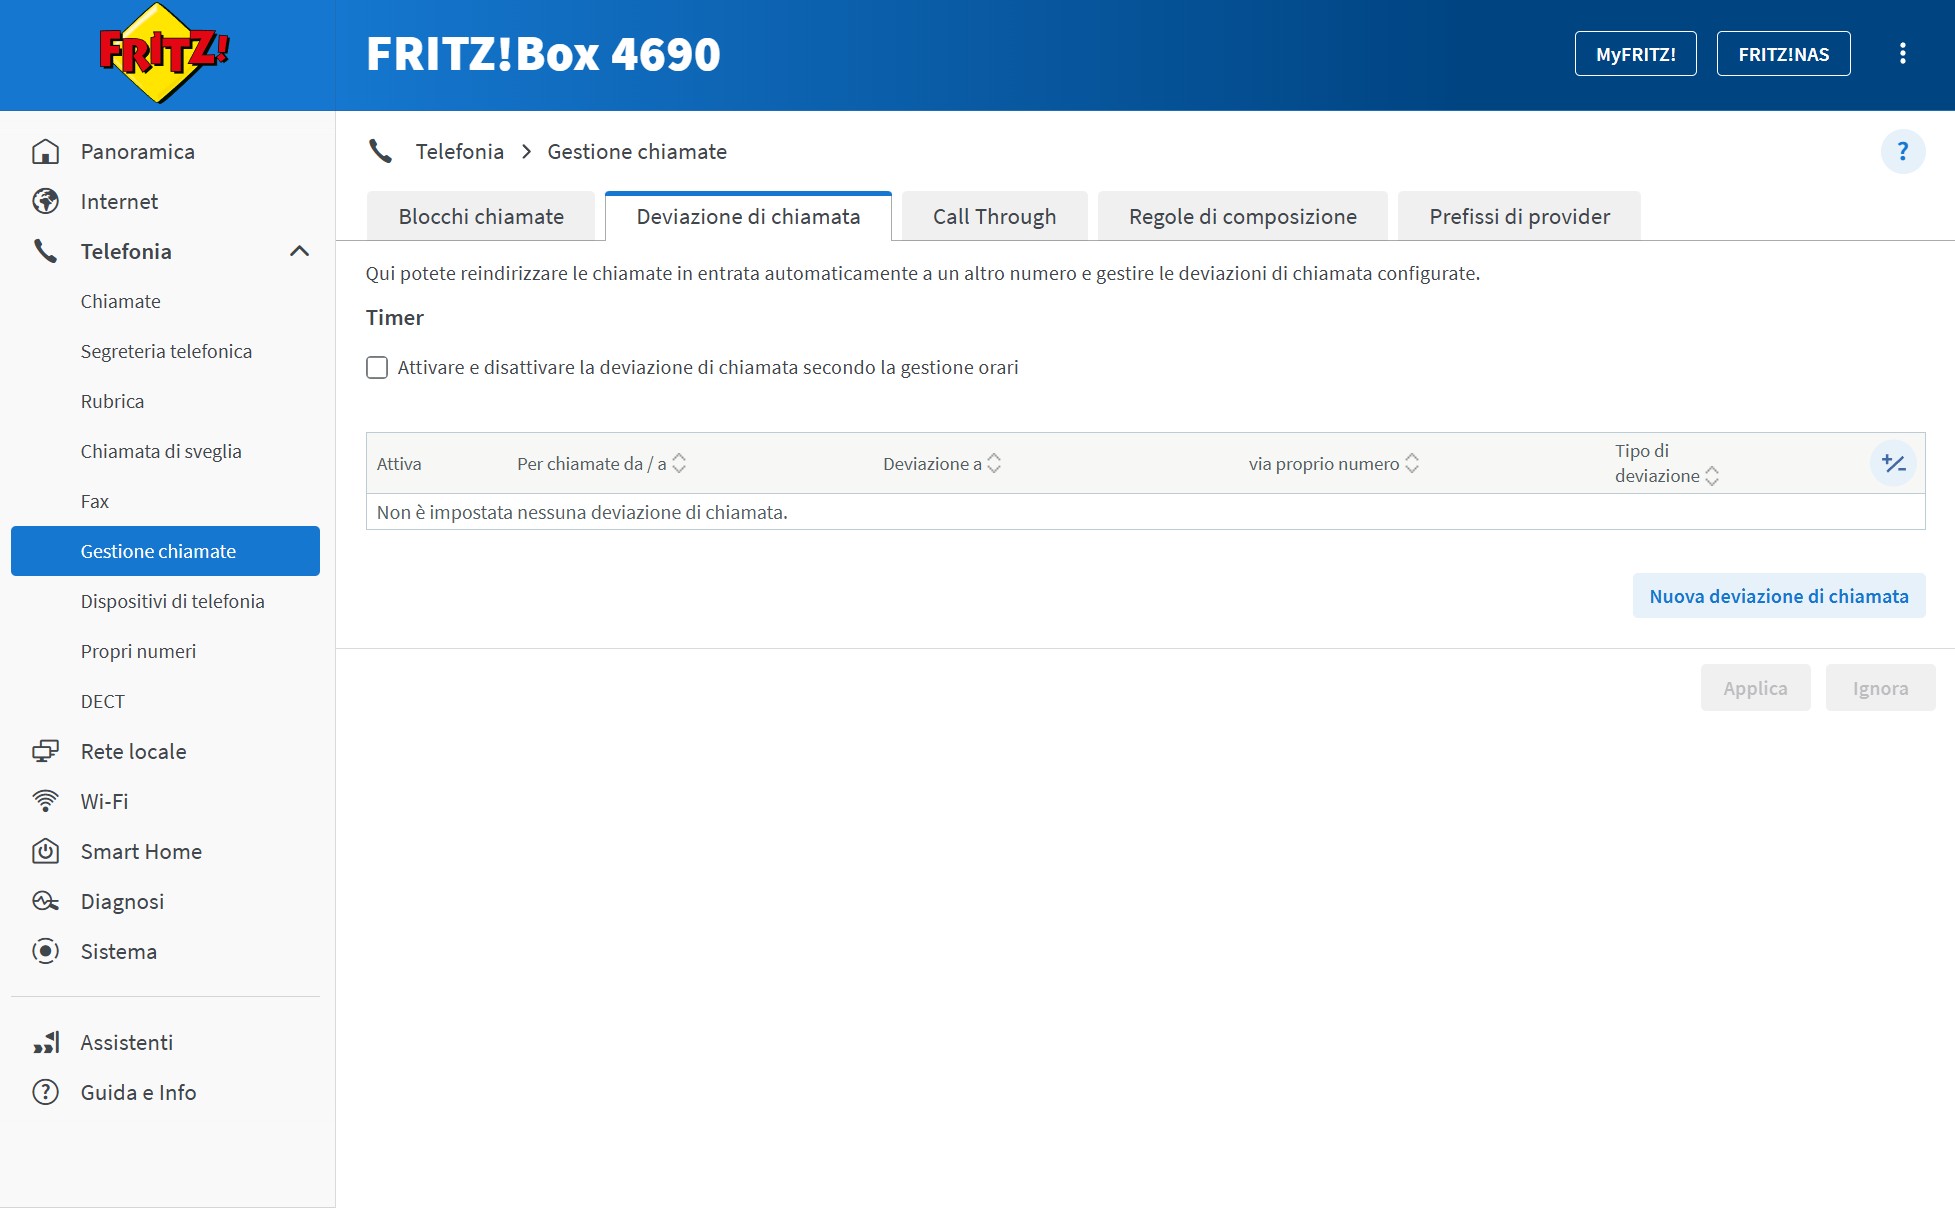Click the Rete locale monitors icon
The width and height of the screenshot is (1955, 1208).
(45, 752)
